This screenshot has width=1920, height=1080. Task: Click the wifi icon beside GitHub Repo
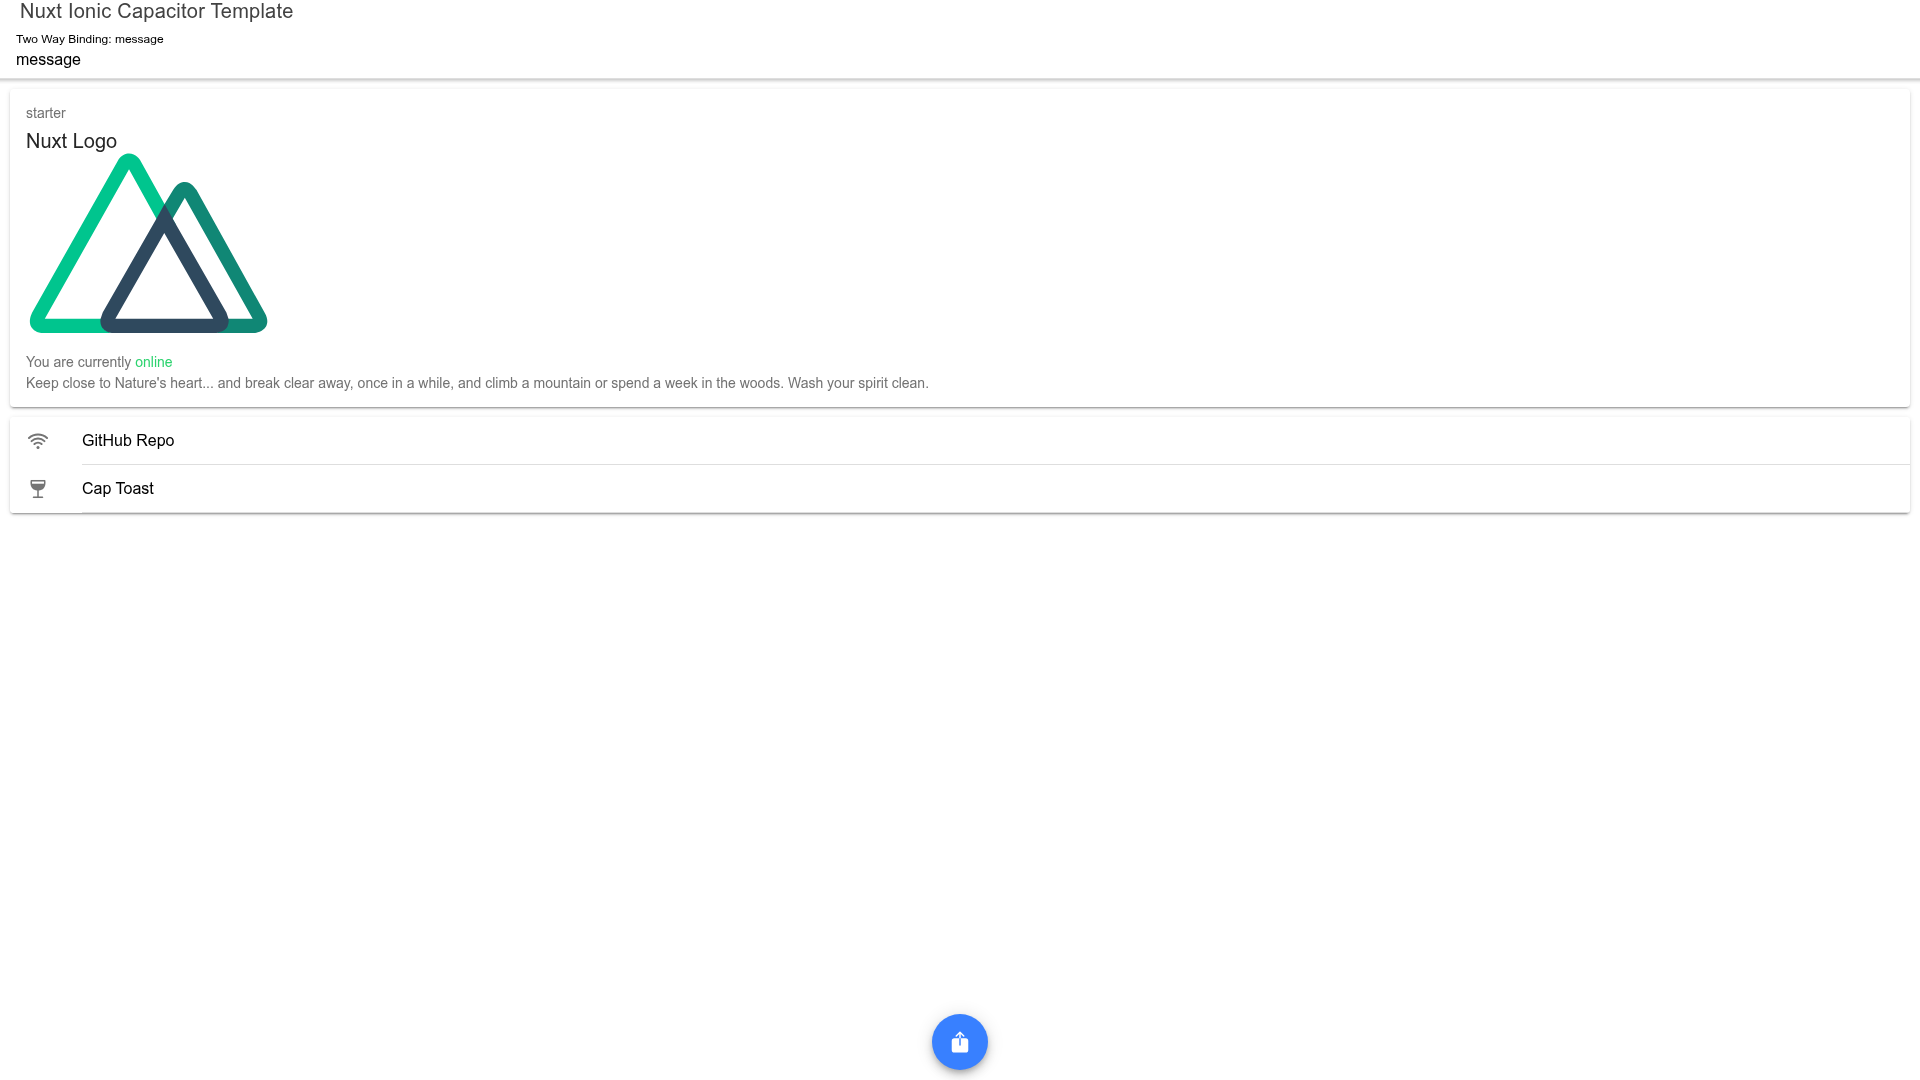point(38,441)
